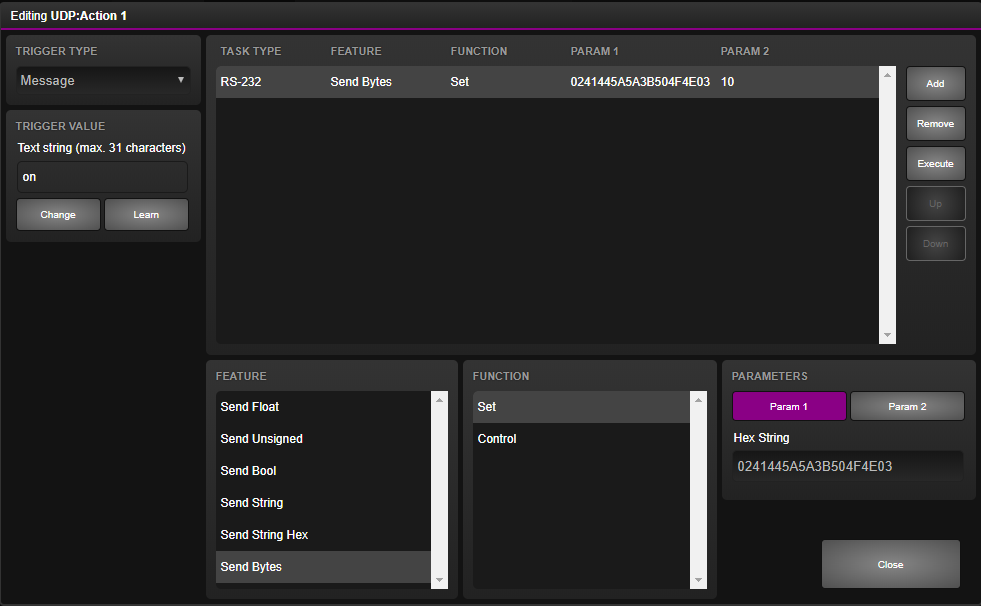Select Send Bytes in the Feature list
Image resolution: width=981 pixels, height=606 pixels.
tap(323, 567)
